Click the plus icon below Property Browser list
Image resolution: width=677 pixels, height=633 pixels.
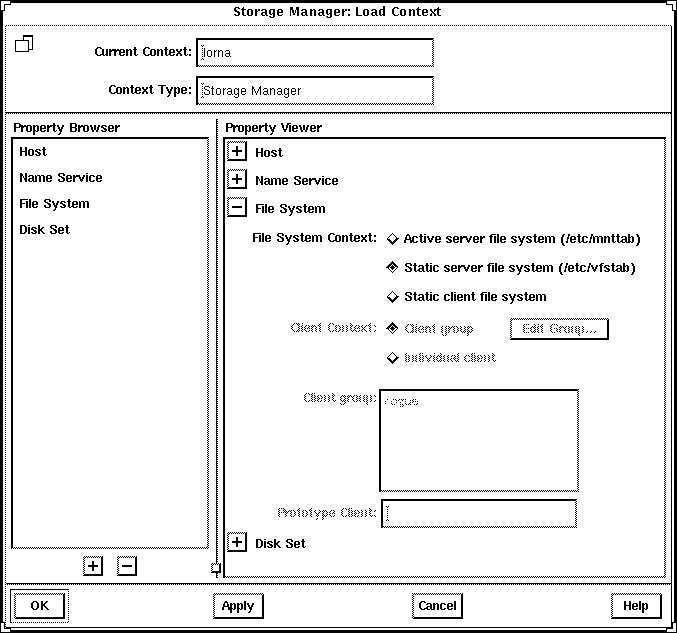[x=93, y=566]
